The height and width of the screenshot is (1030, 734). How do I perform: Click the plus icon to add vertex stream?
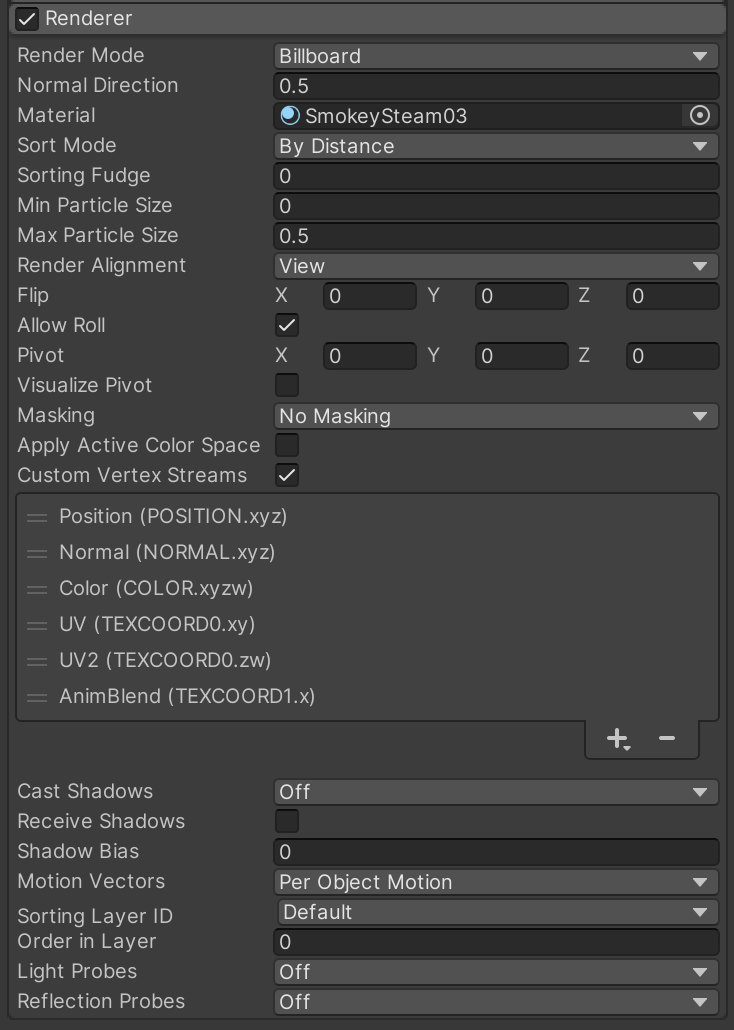point(617,739)
